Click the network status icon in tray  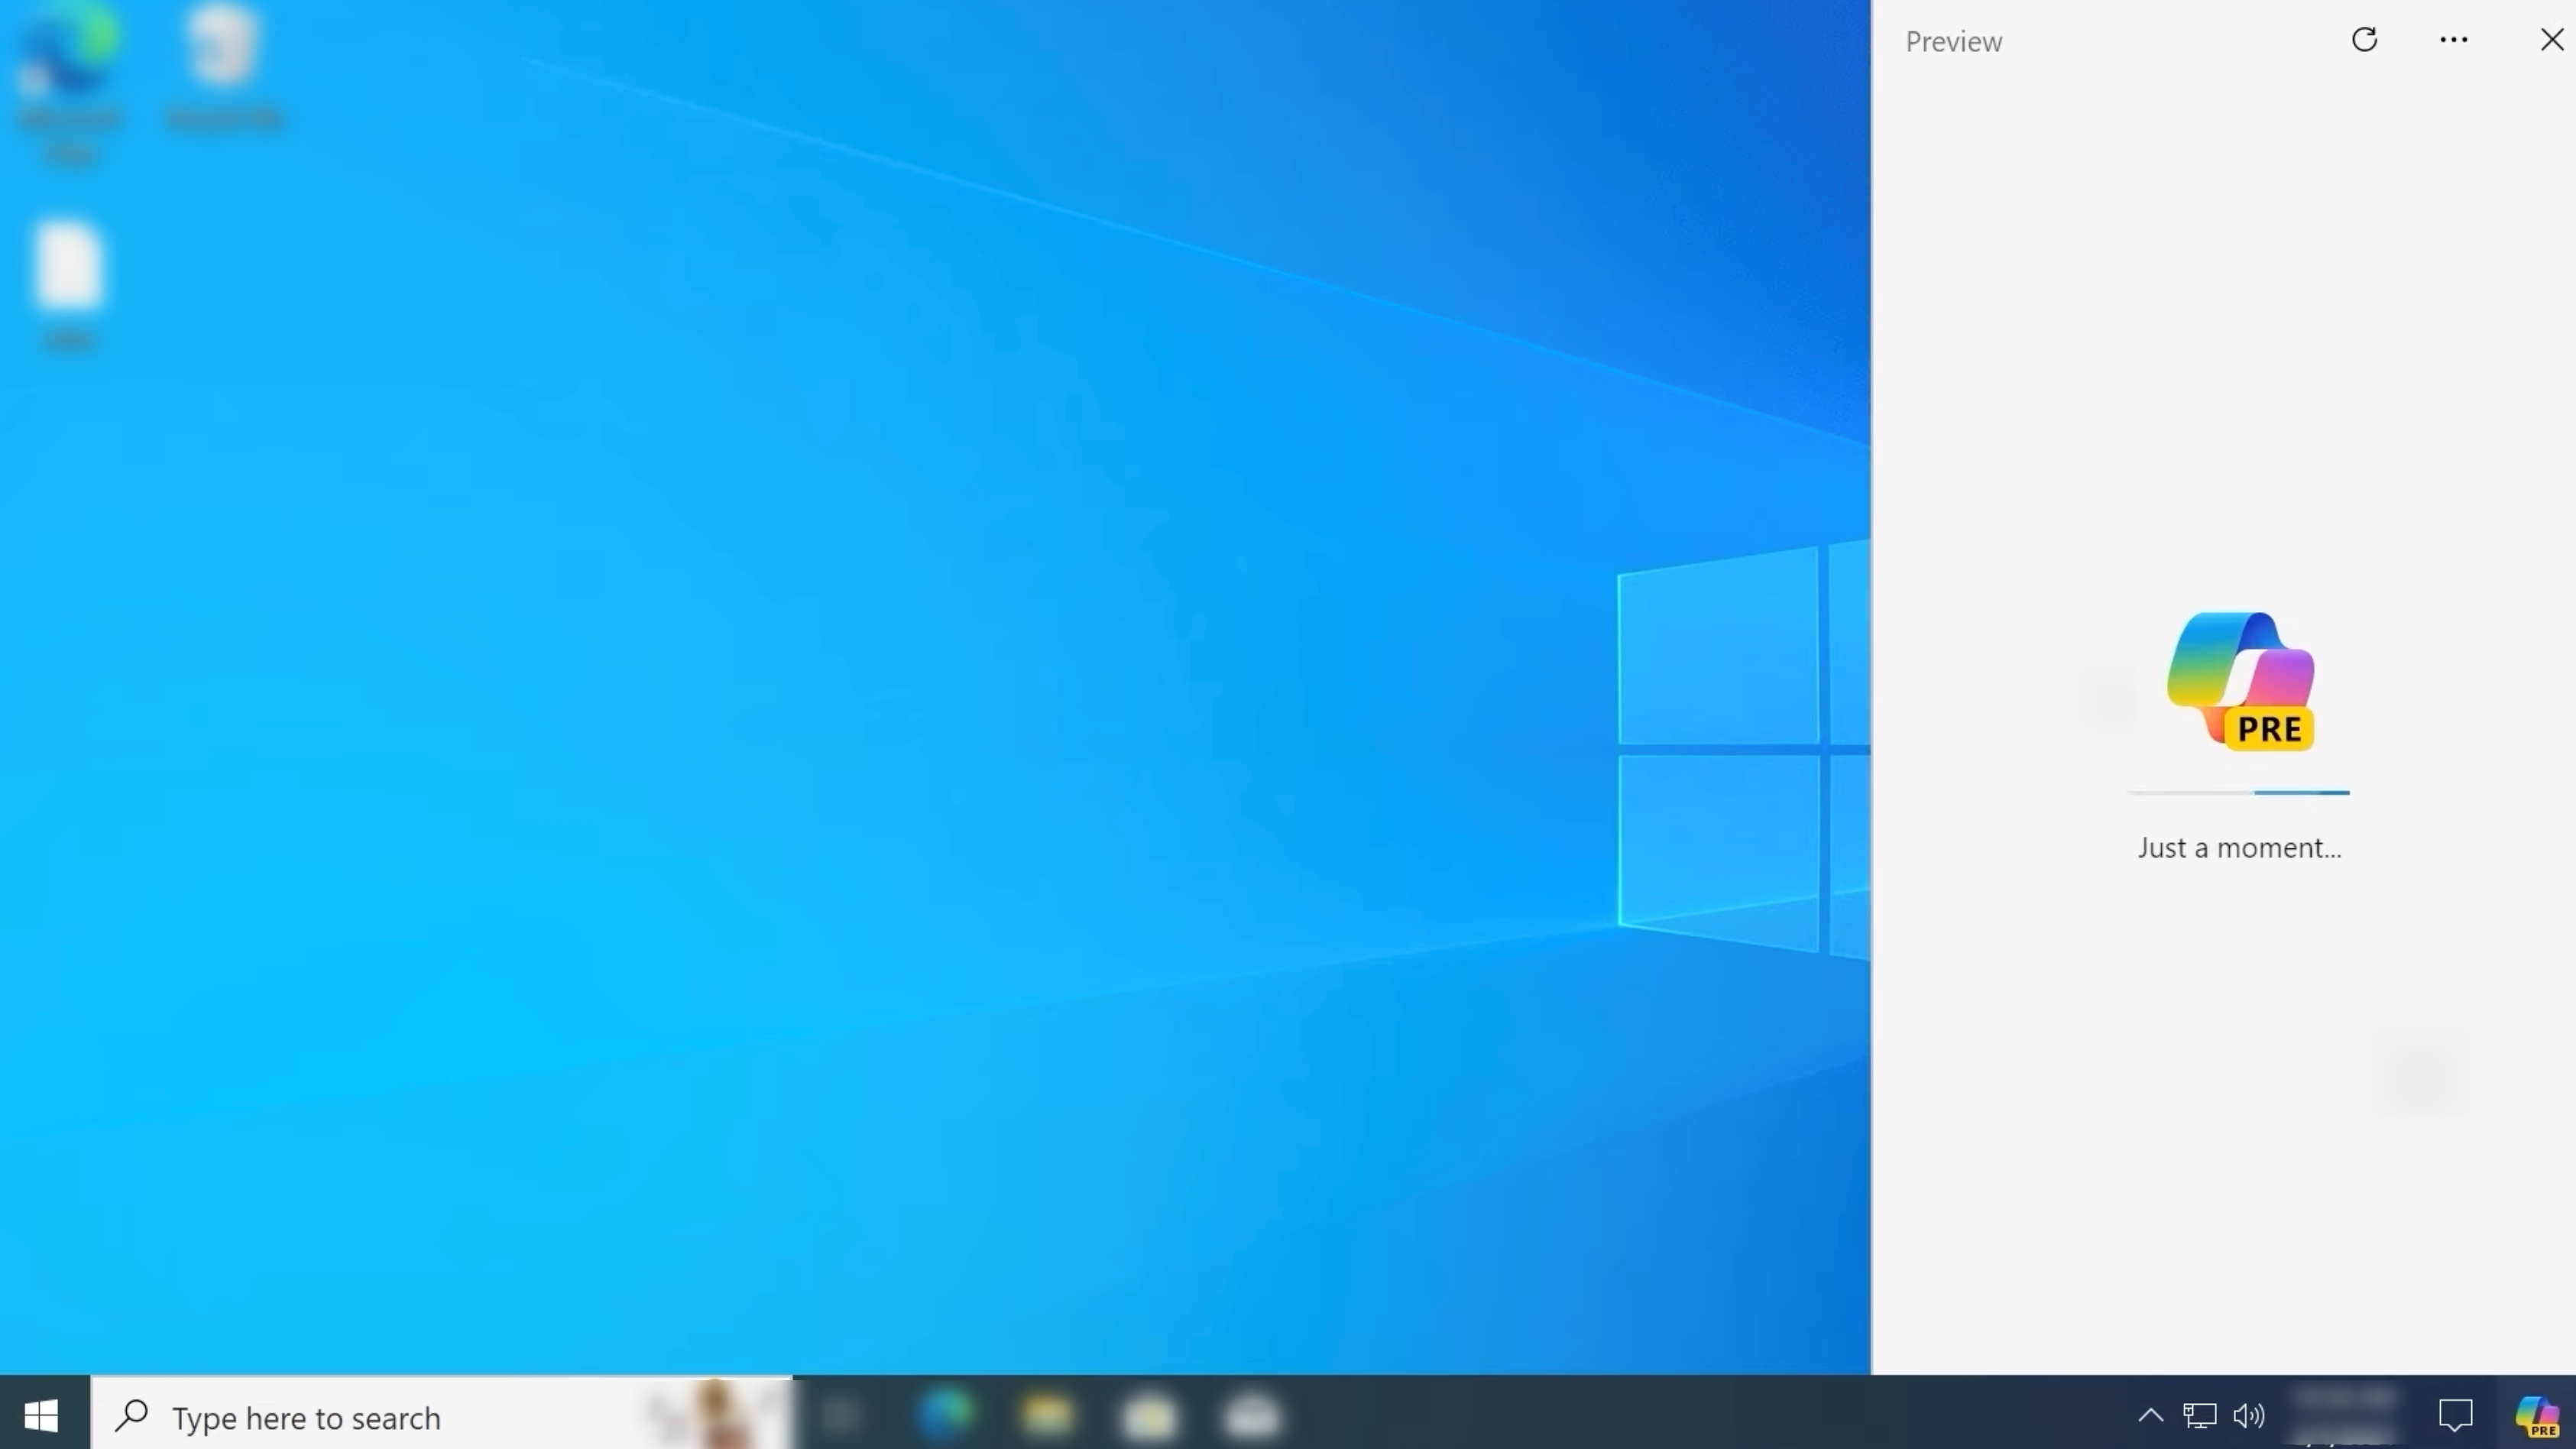(x=2199, y=1415)
